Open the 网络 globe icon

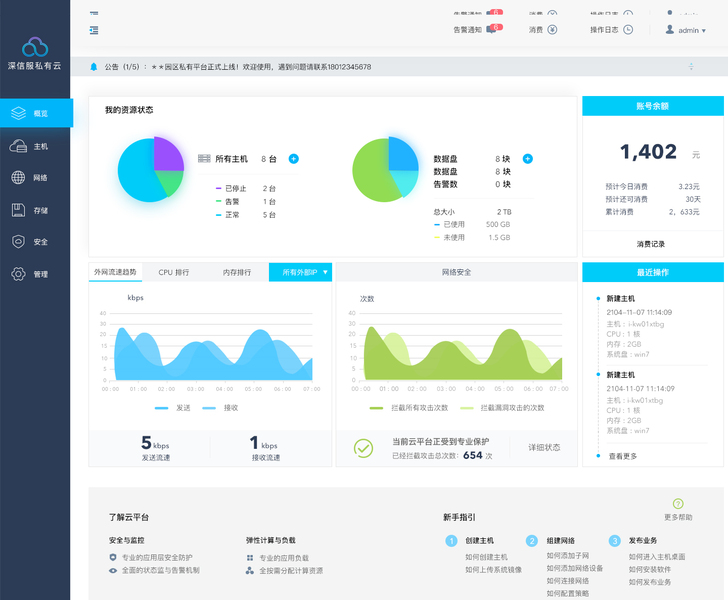coord(18,177)
